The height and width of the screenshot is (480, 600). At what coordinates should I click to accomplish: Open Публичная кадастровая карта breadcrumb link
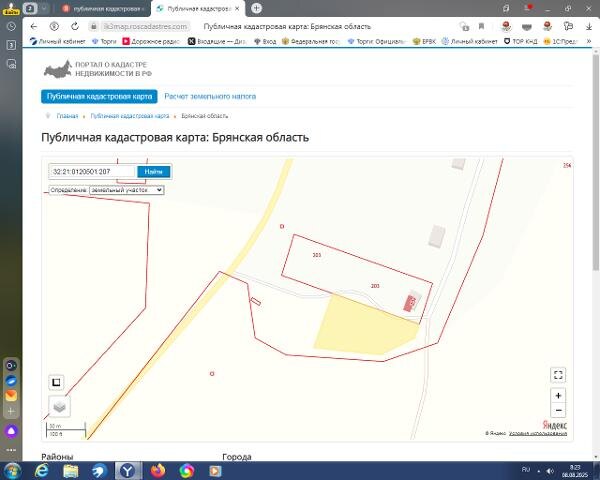coord(130,116)
